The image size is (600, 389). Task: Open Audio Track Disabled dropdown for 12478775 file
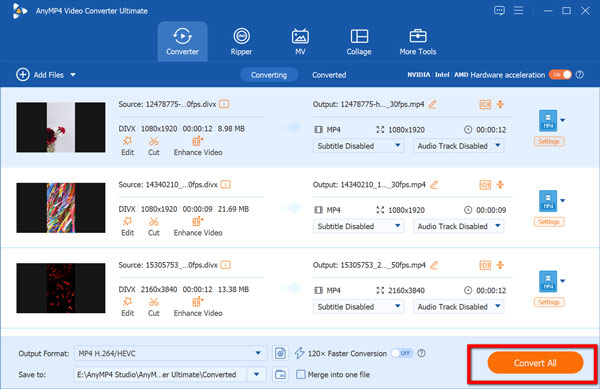pyautogui.click(x=458, y=146)
